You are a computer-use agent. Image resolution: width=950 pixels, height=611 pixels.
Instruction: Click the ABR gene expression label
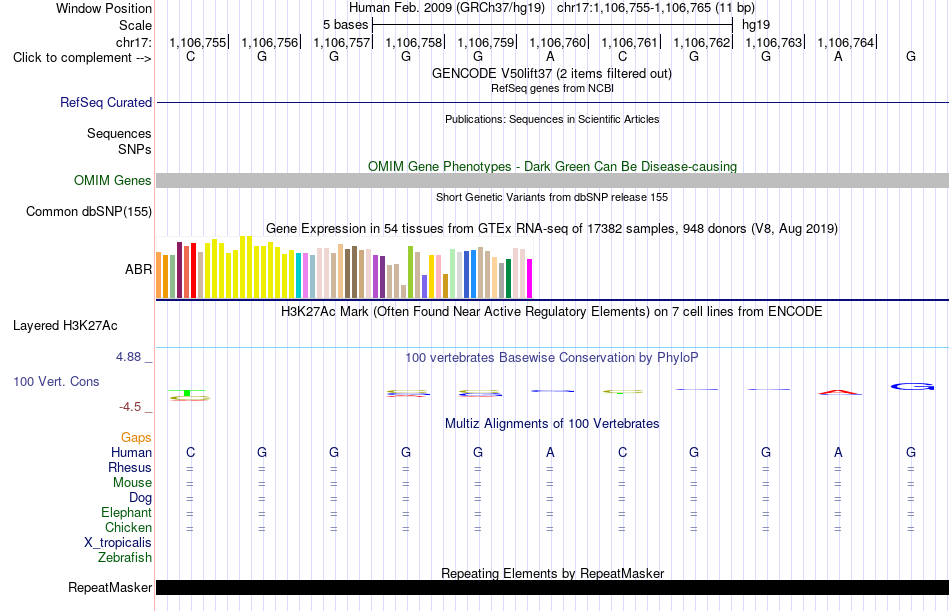click(138, 269)
